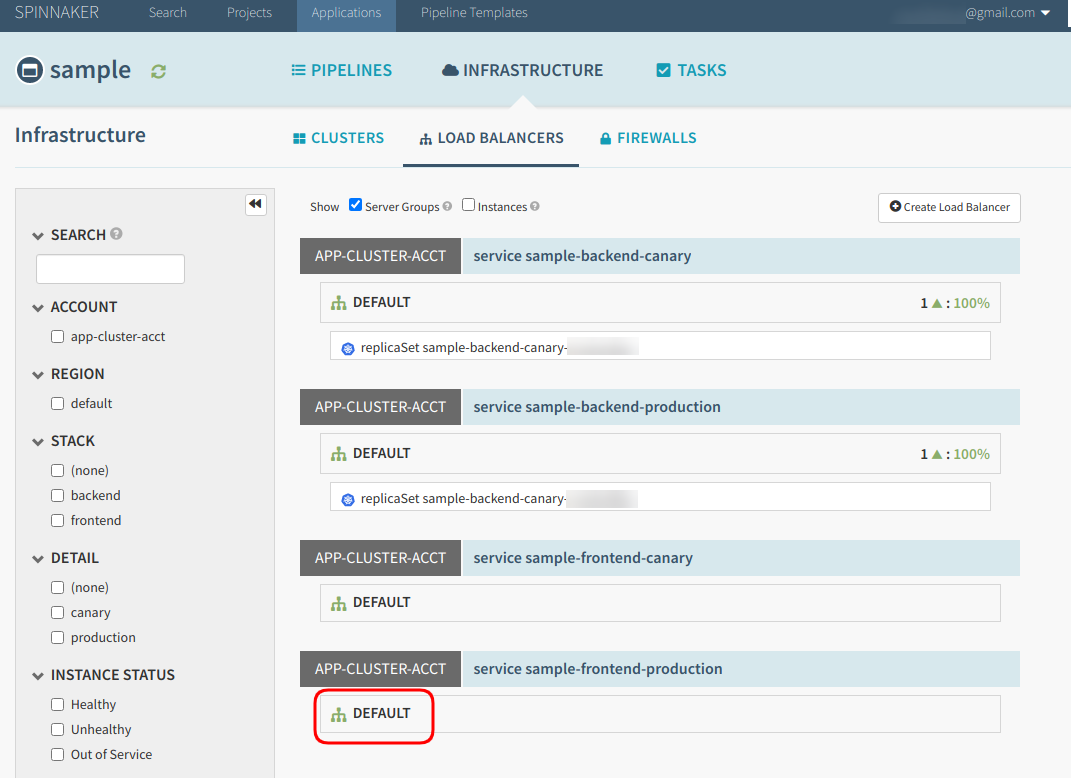Check the backend stack filter
The height and width of the screenshot is (778, 1071).
(57, 495)
